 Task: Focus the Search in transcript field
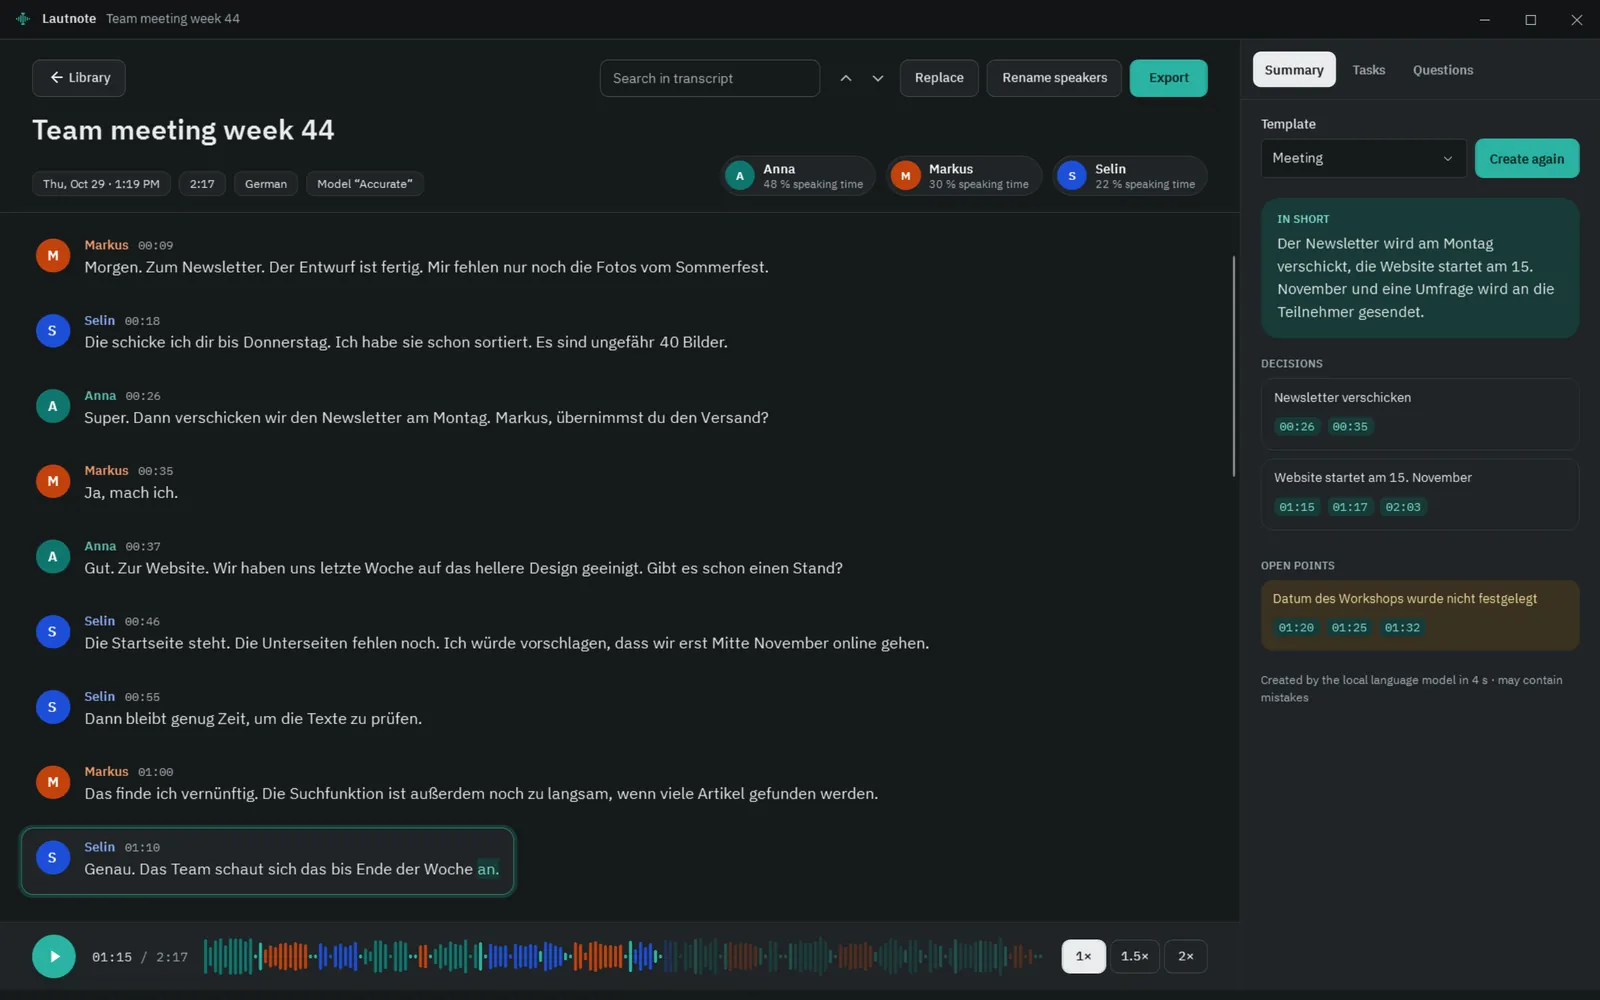(709, 78)
